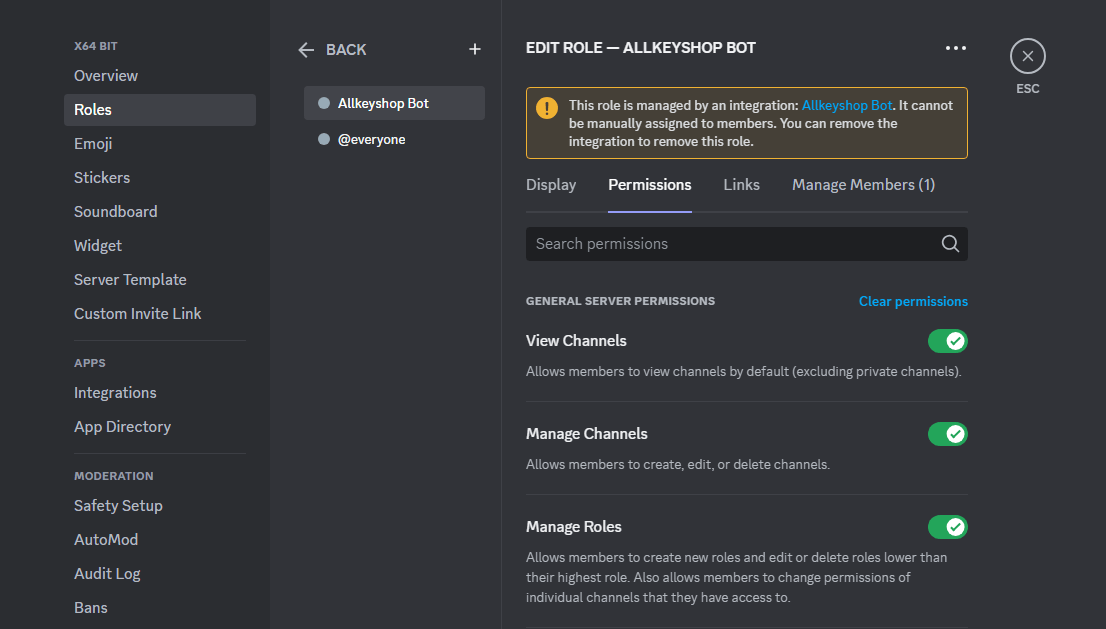Open the three-dot role options menu
This screenshot has width=1106, height=629.
click(x=955, y=48)
